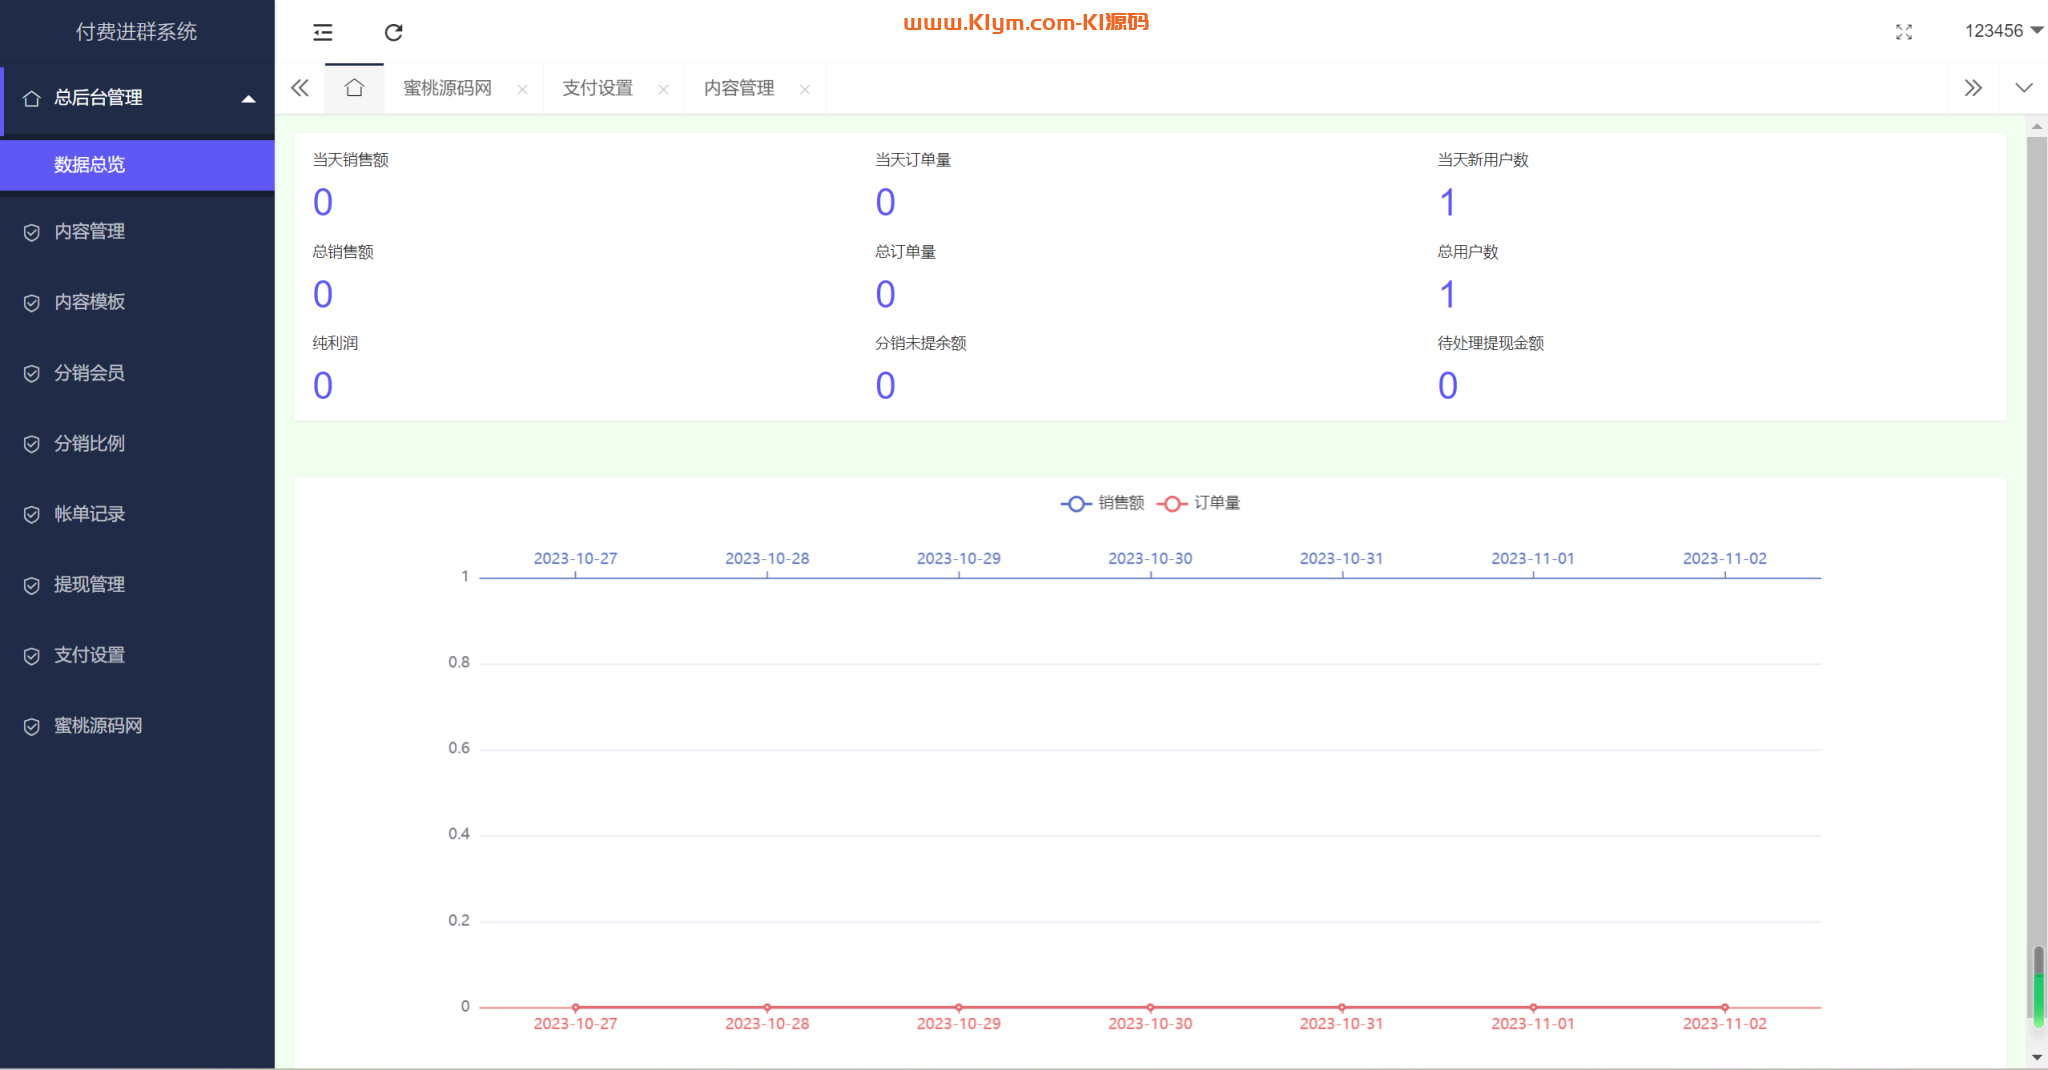Close the 支付设置 tab

click(x=663, y=89)
